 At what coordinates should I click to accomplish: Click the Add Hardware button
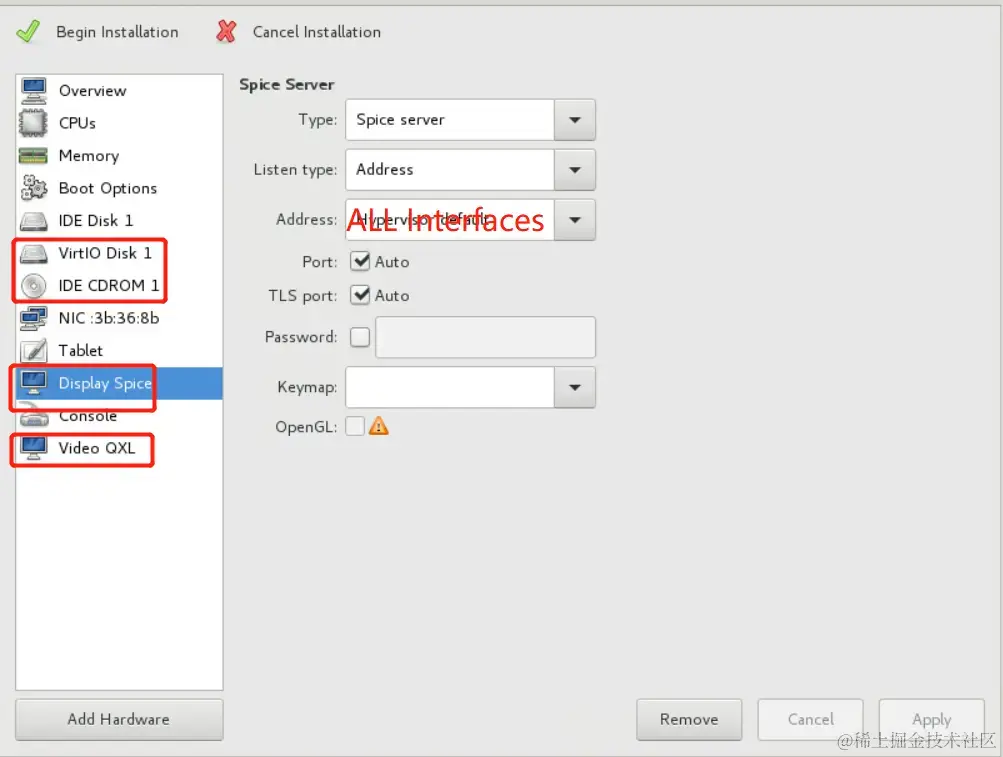[x=119, y=719]
